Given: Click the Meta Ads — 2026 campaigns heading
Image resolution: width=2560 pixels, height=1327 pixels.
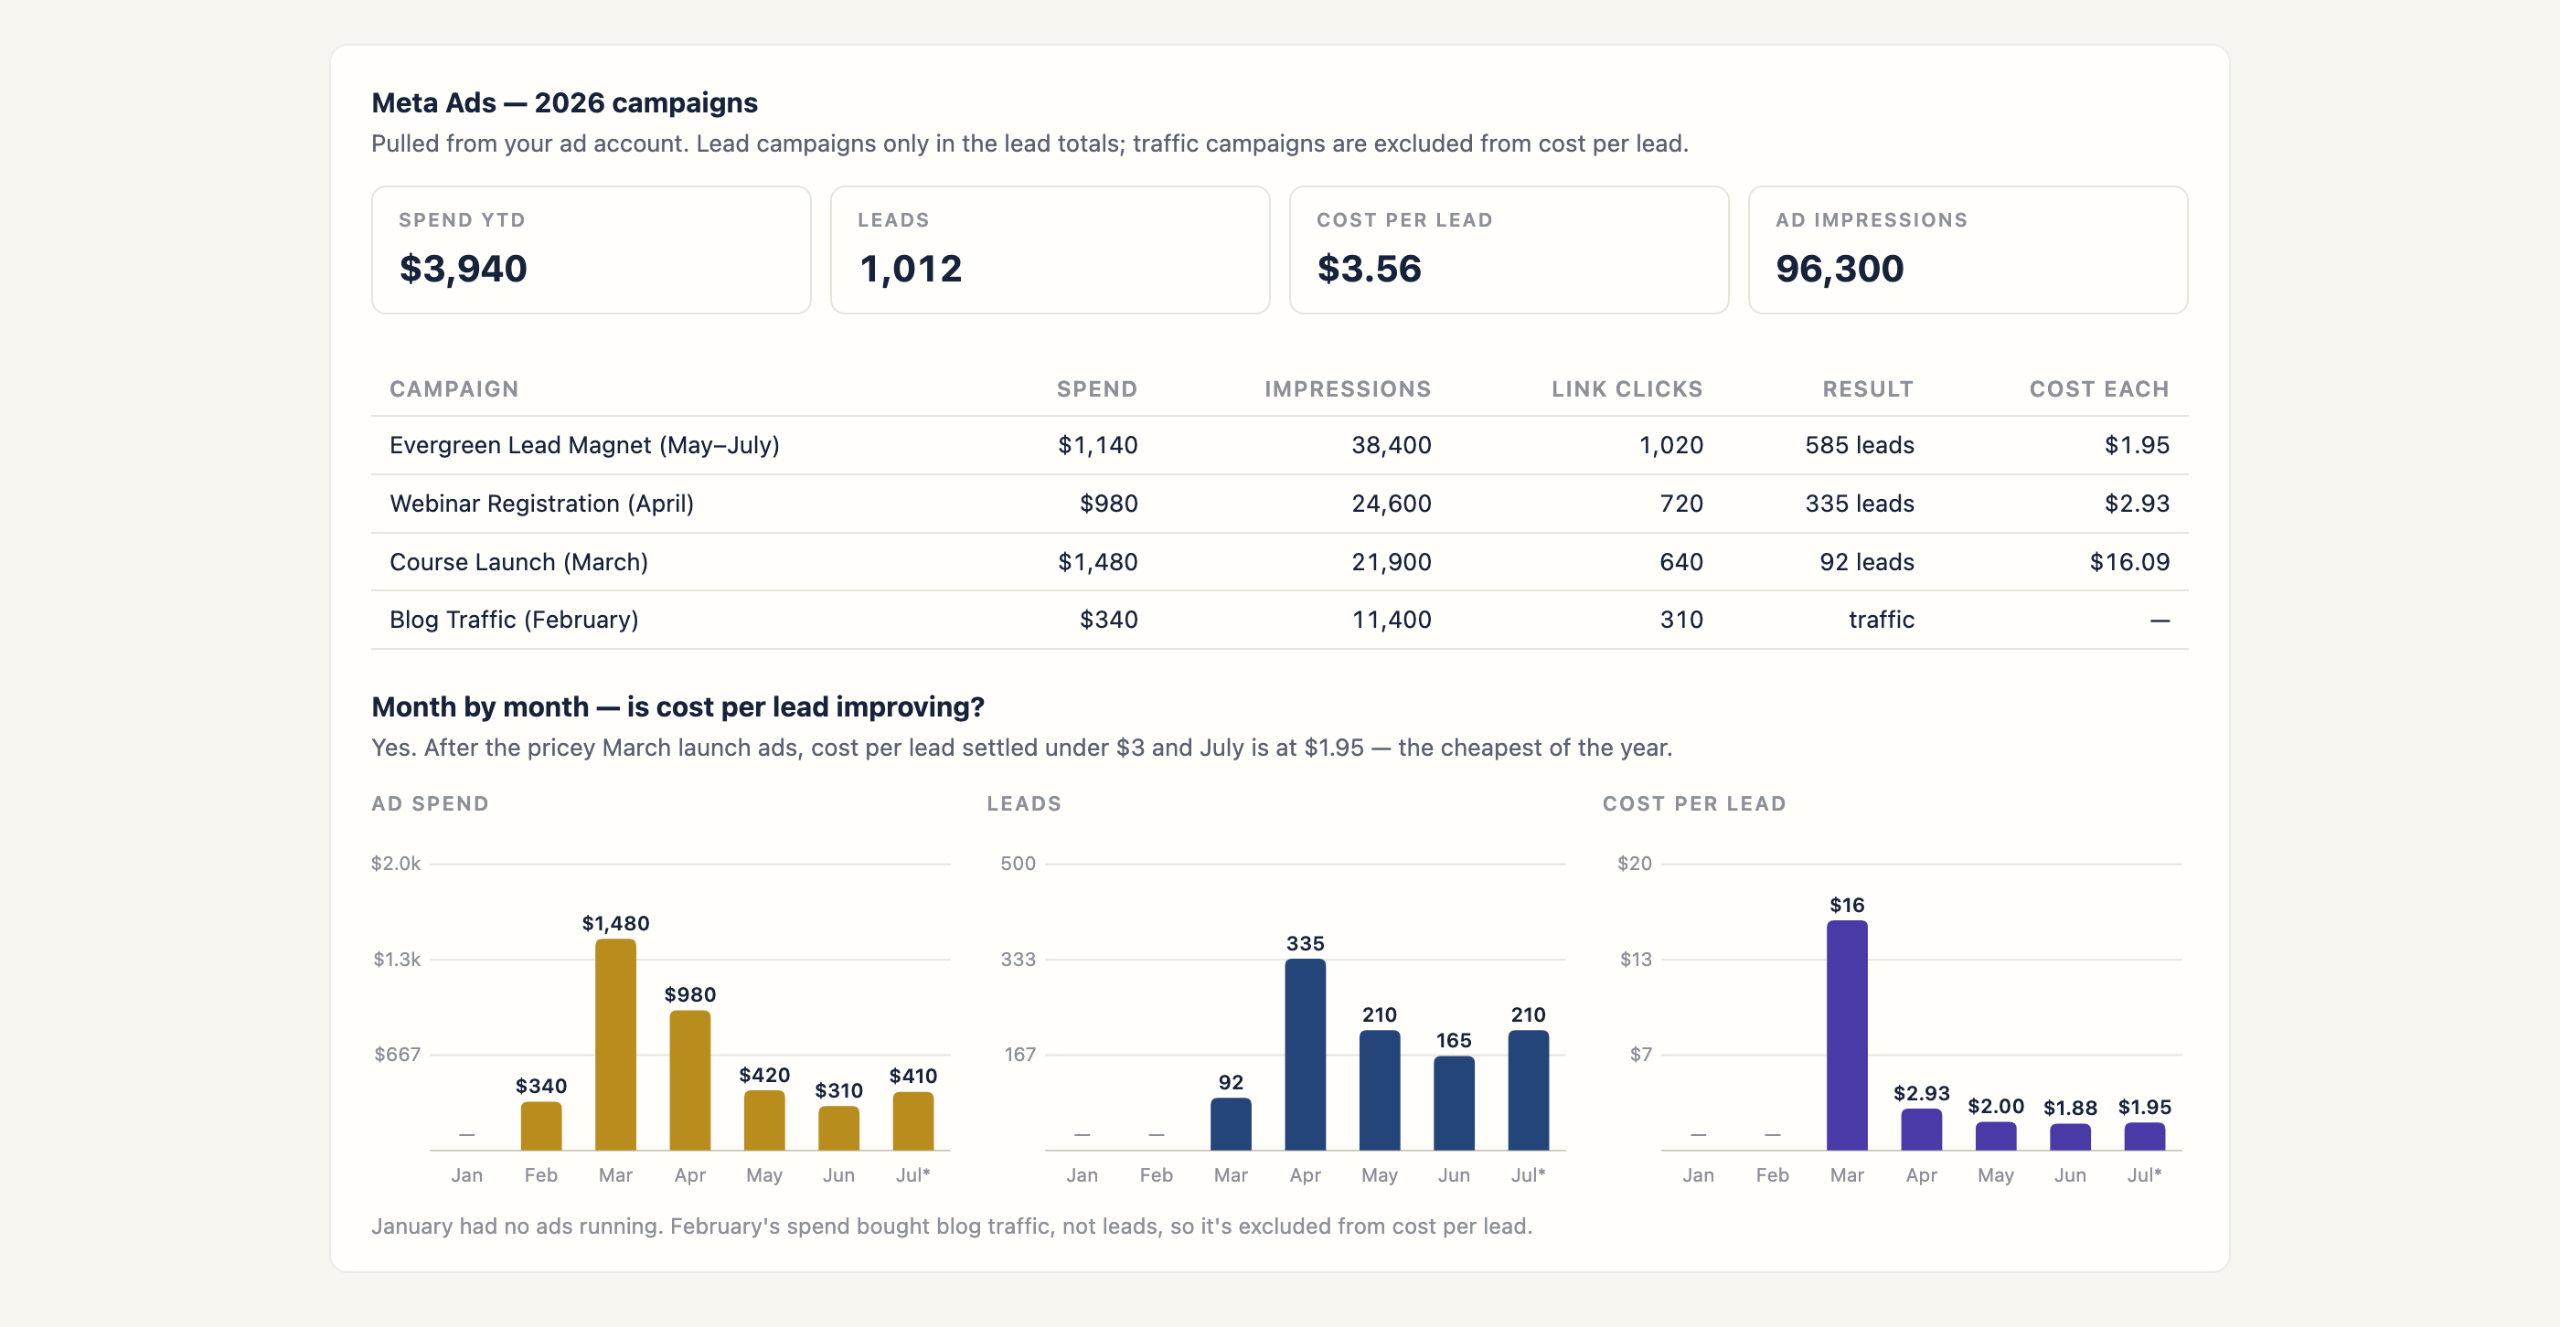Looking at the screenshot, I should click(564, 103).
